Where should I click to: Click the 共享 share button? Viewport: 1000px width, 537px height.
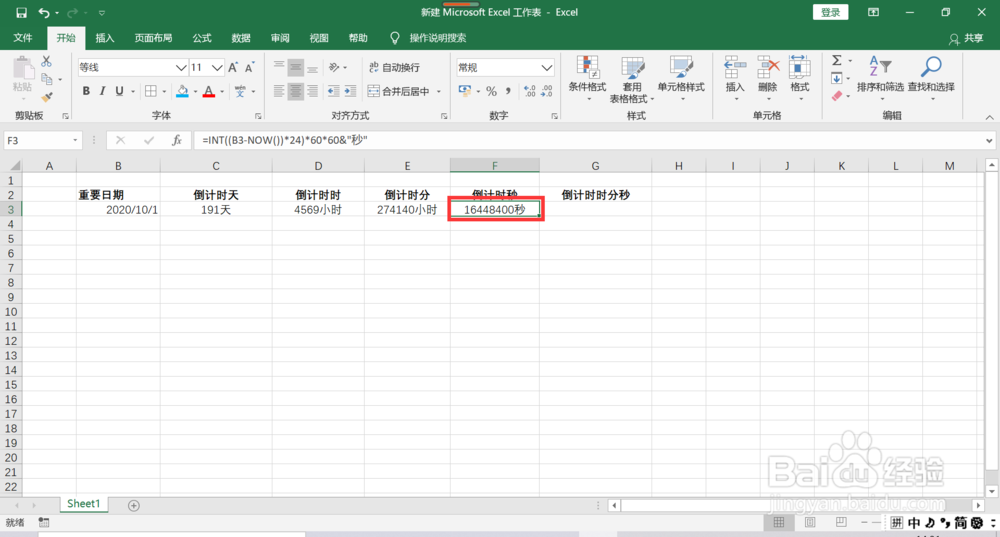pos(966,38)
